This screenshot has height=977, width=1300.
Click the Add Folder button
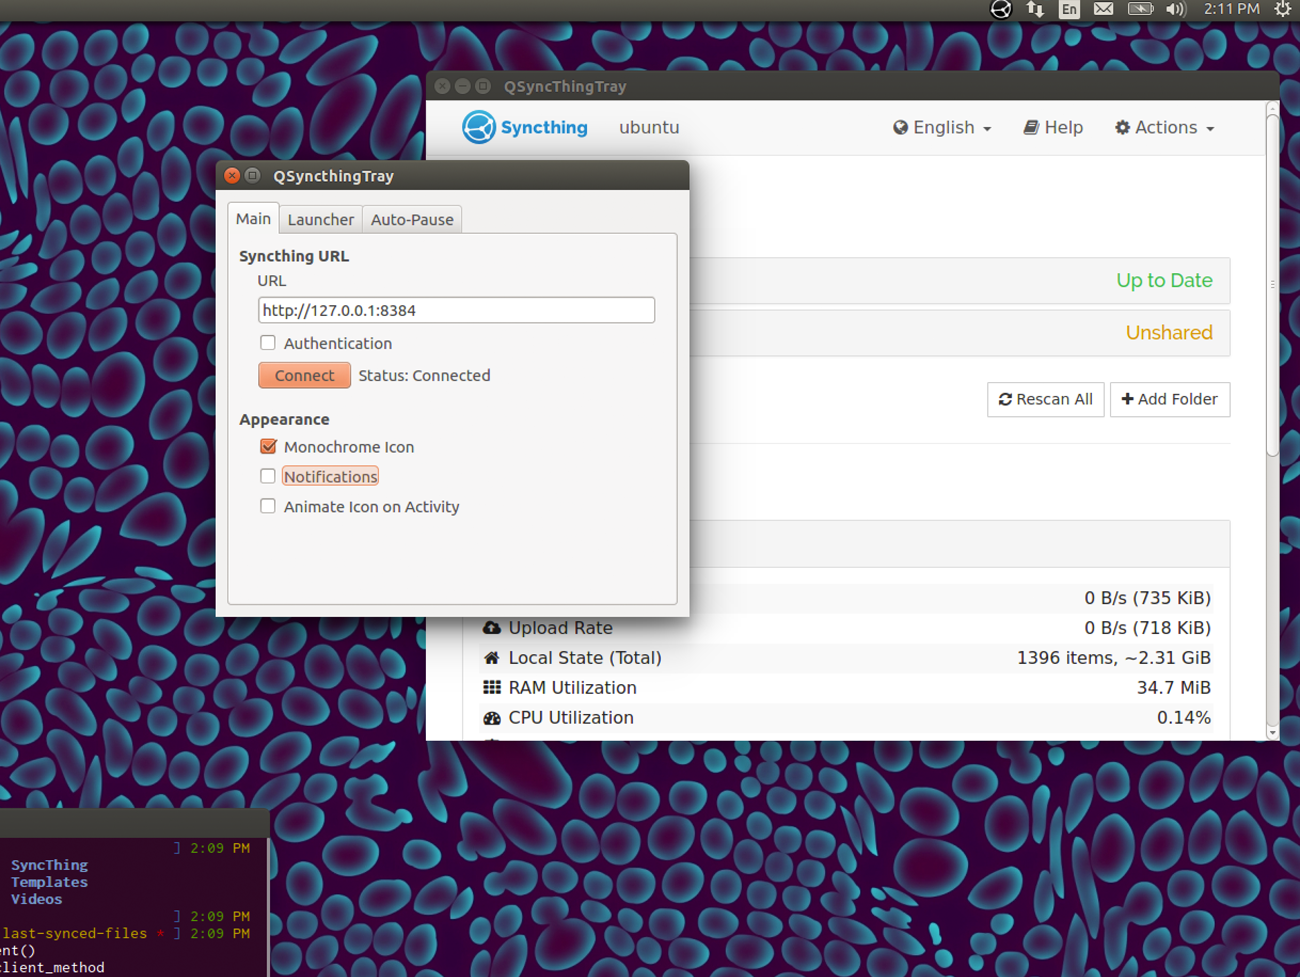tap(1170, 399)
